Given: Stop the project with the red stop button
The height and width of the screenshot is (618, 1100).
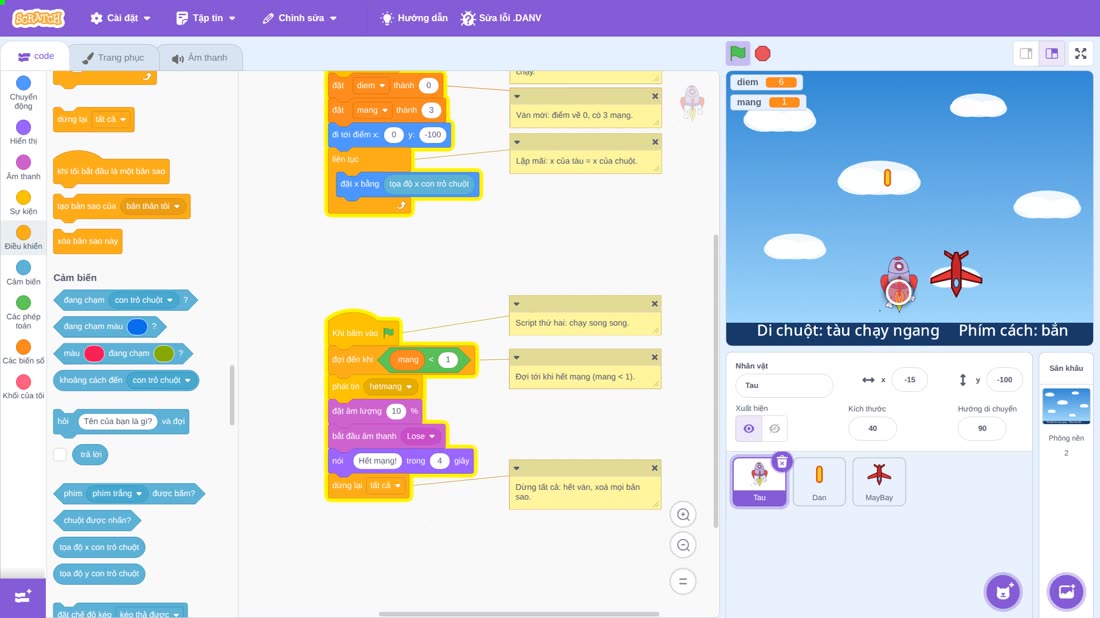Looking at the screenshot, I should [x=763, y=53].
